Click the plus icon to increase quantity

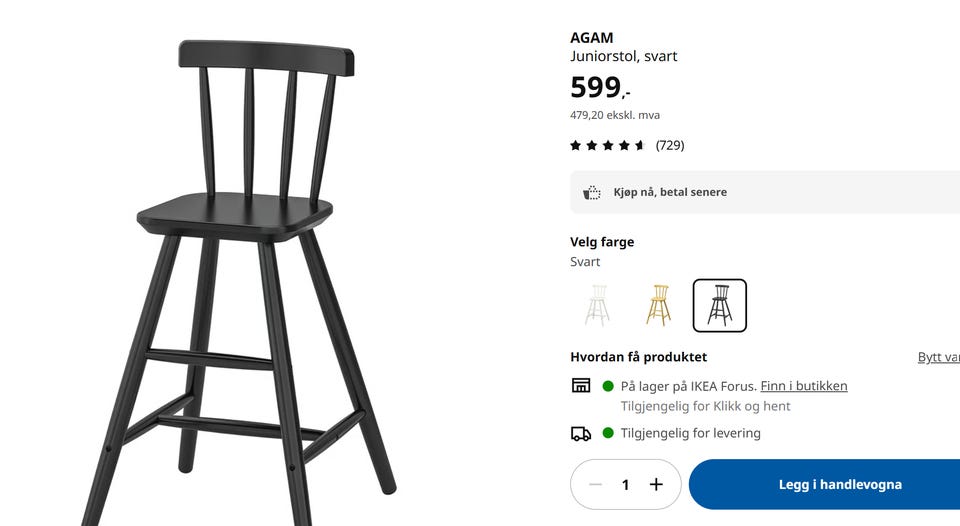(x=656, y=484)
